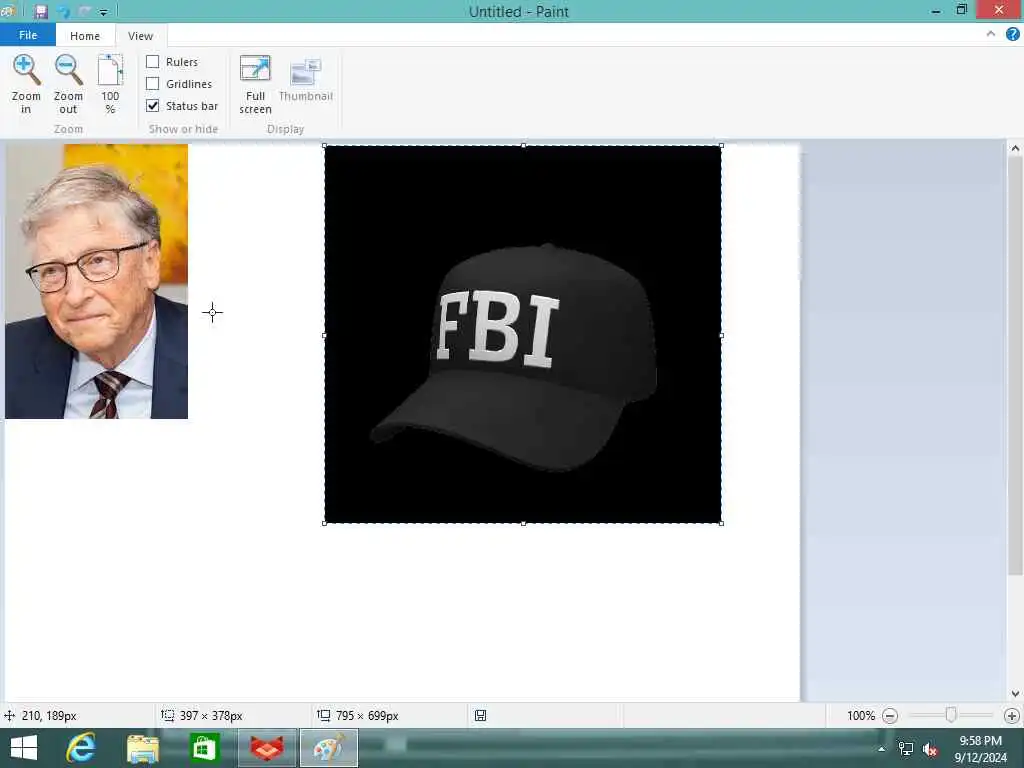The width and height of the screenshot is (1024, 768).
Task: Click the vertical scrollbar down arrow
Action: coord(1015,694)
